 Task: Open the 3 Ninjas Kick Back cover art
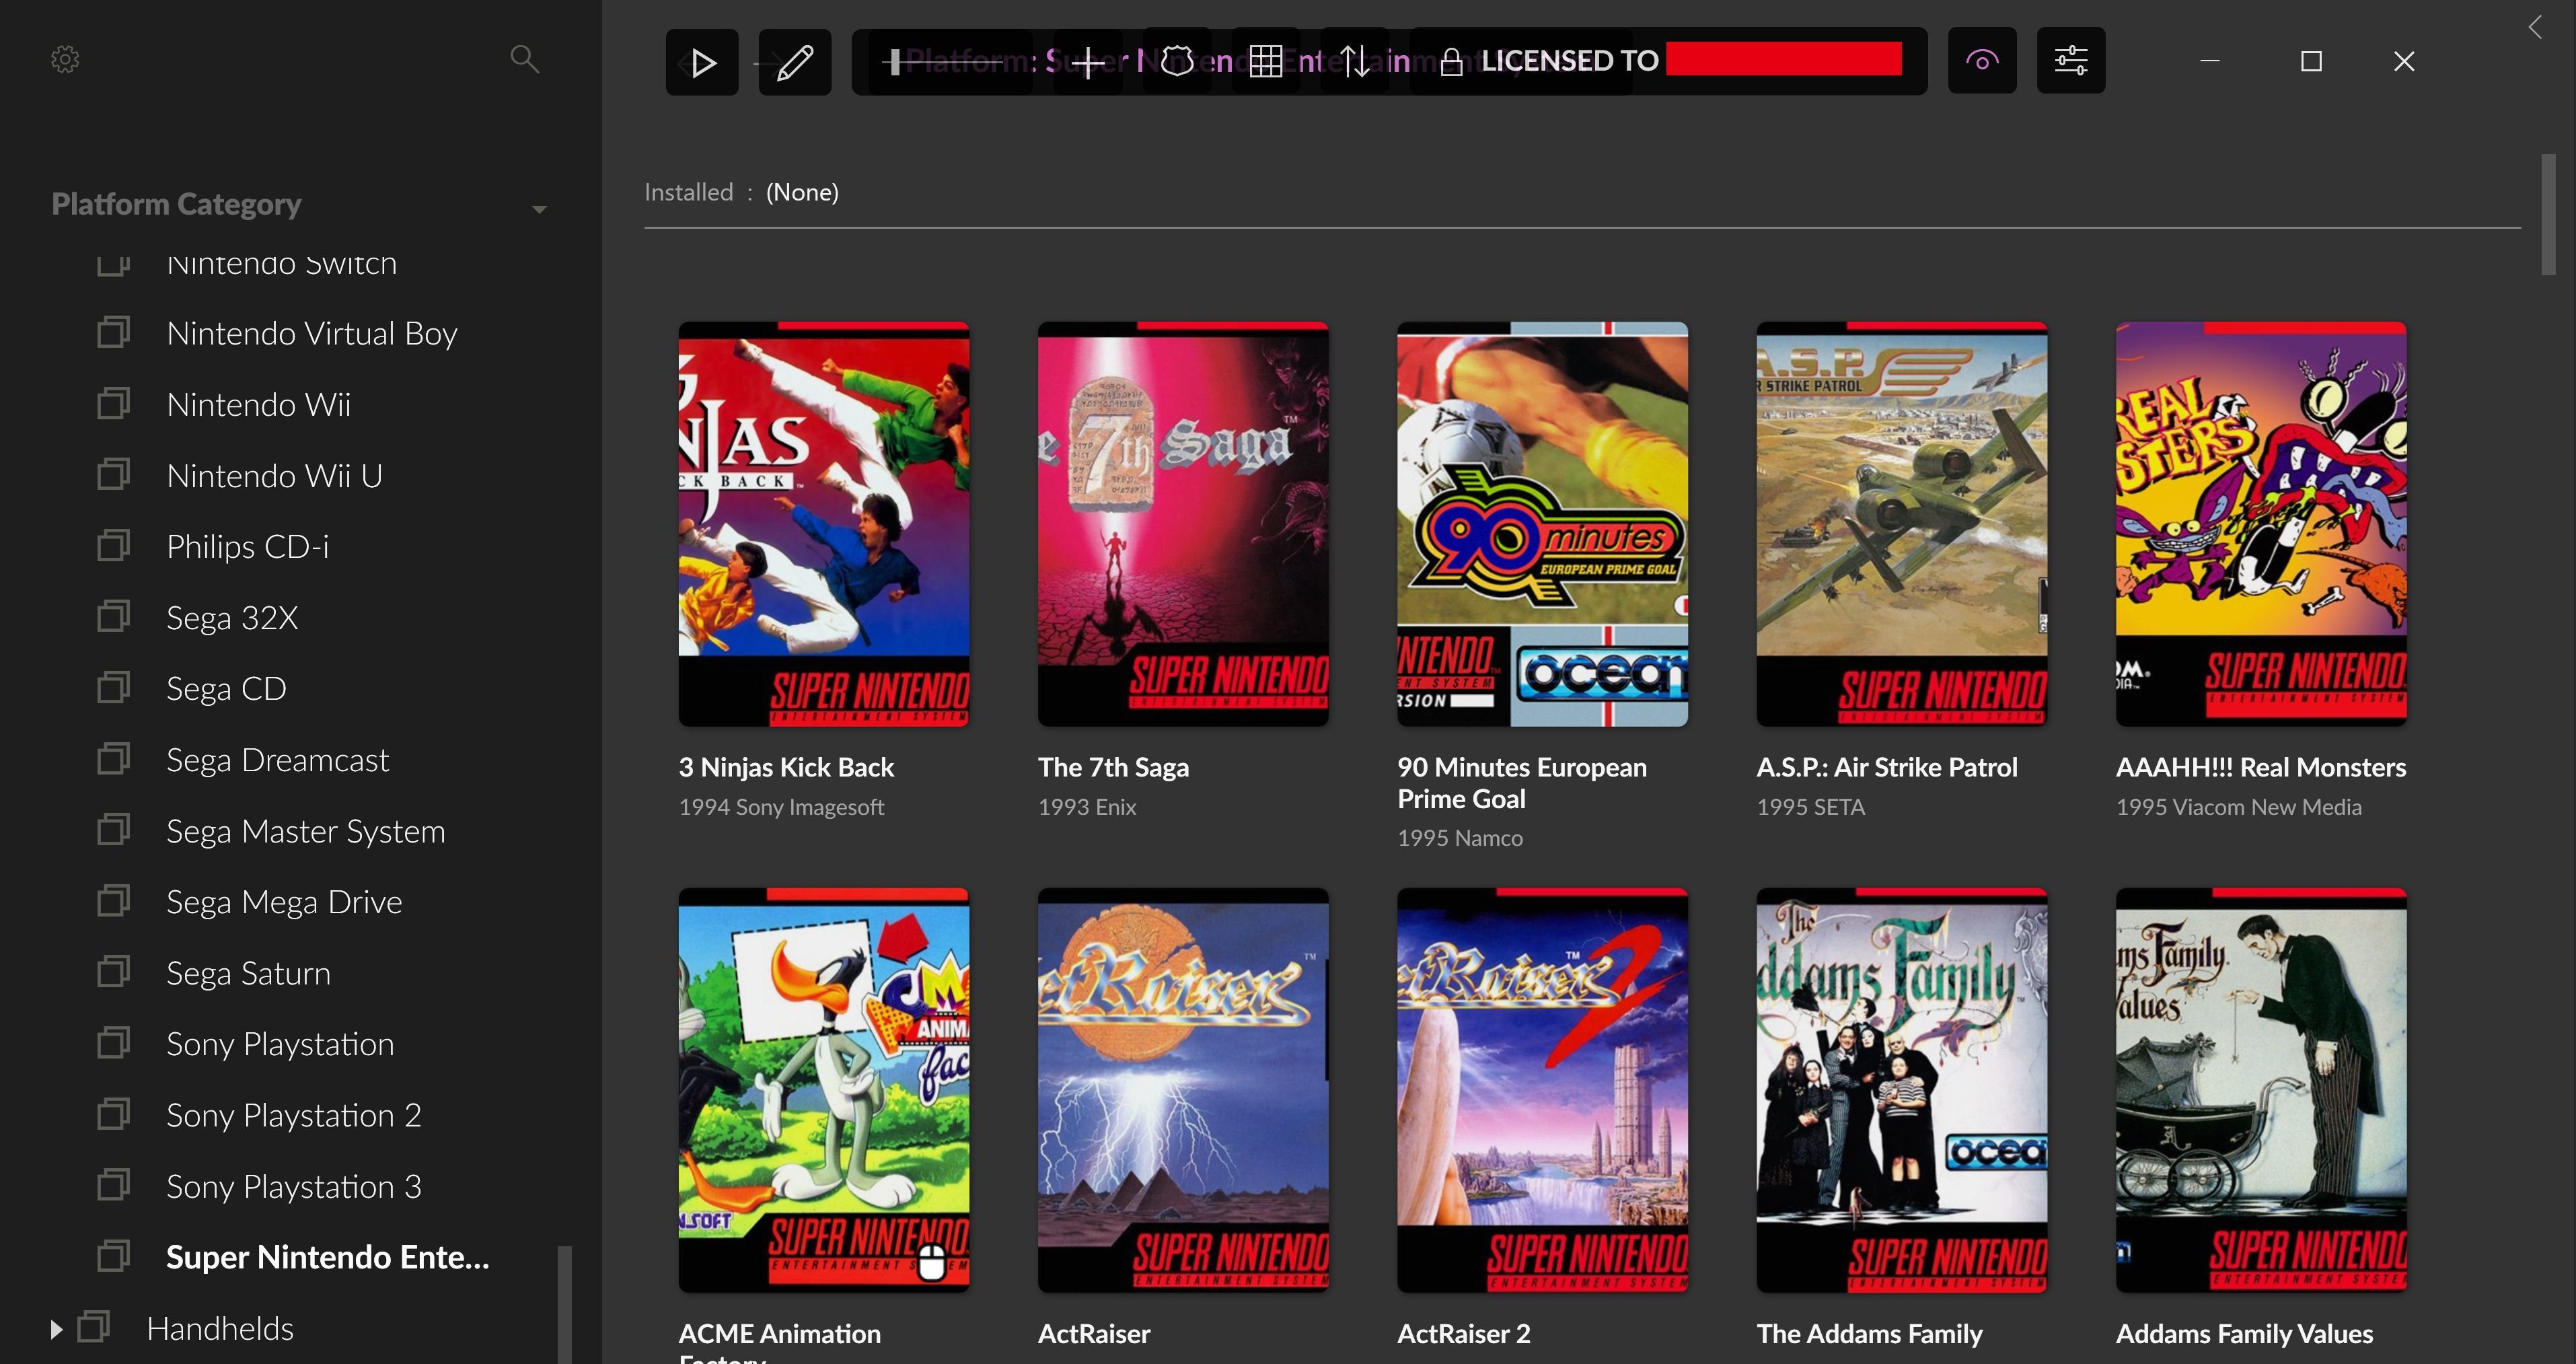[824, 524]
